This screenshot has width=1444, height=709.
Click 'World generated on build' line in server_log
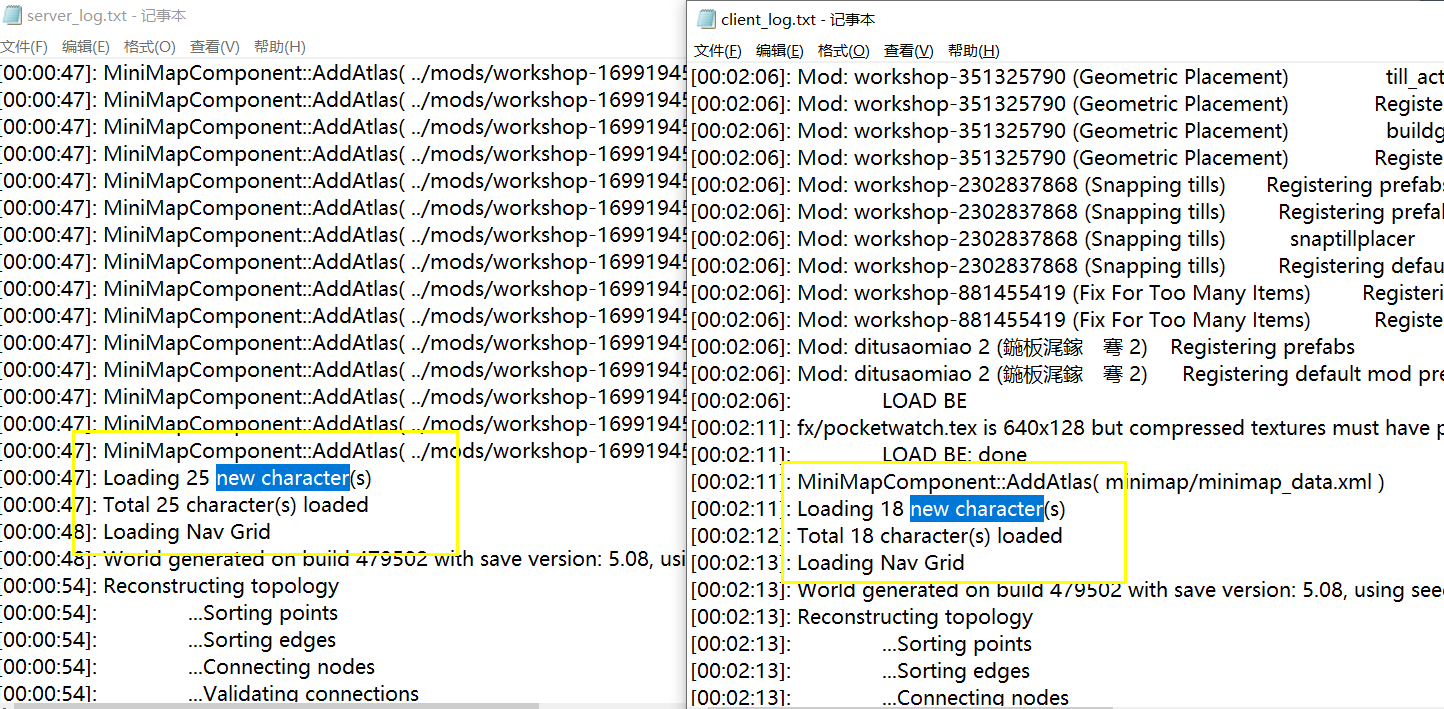[342, 559]
